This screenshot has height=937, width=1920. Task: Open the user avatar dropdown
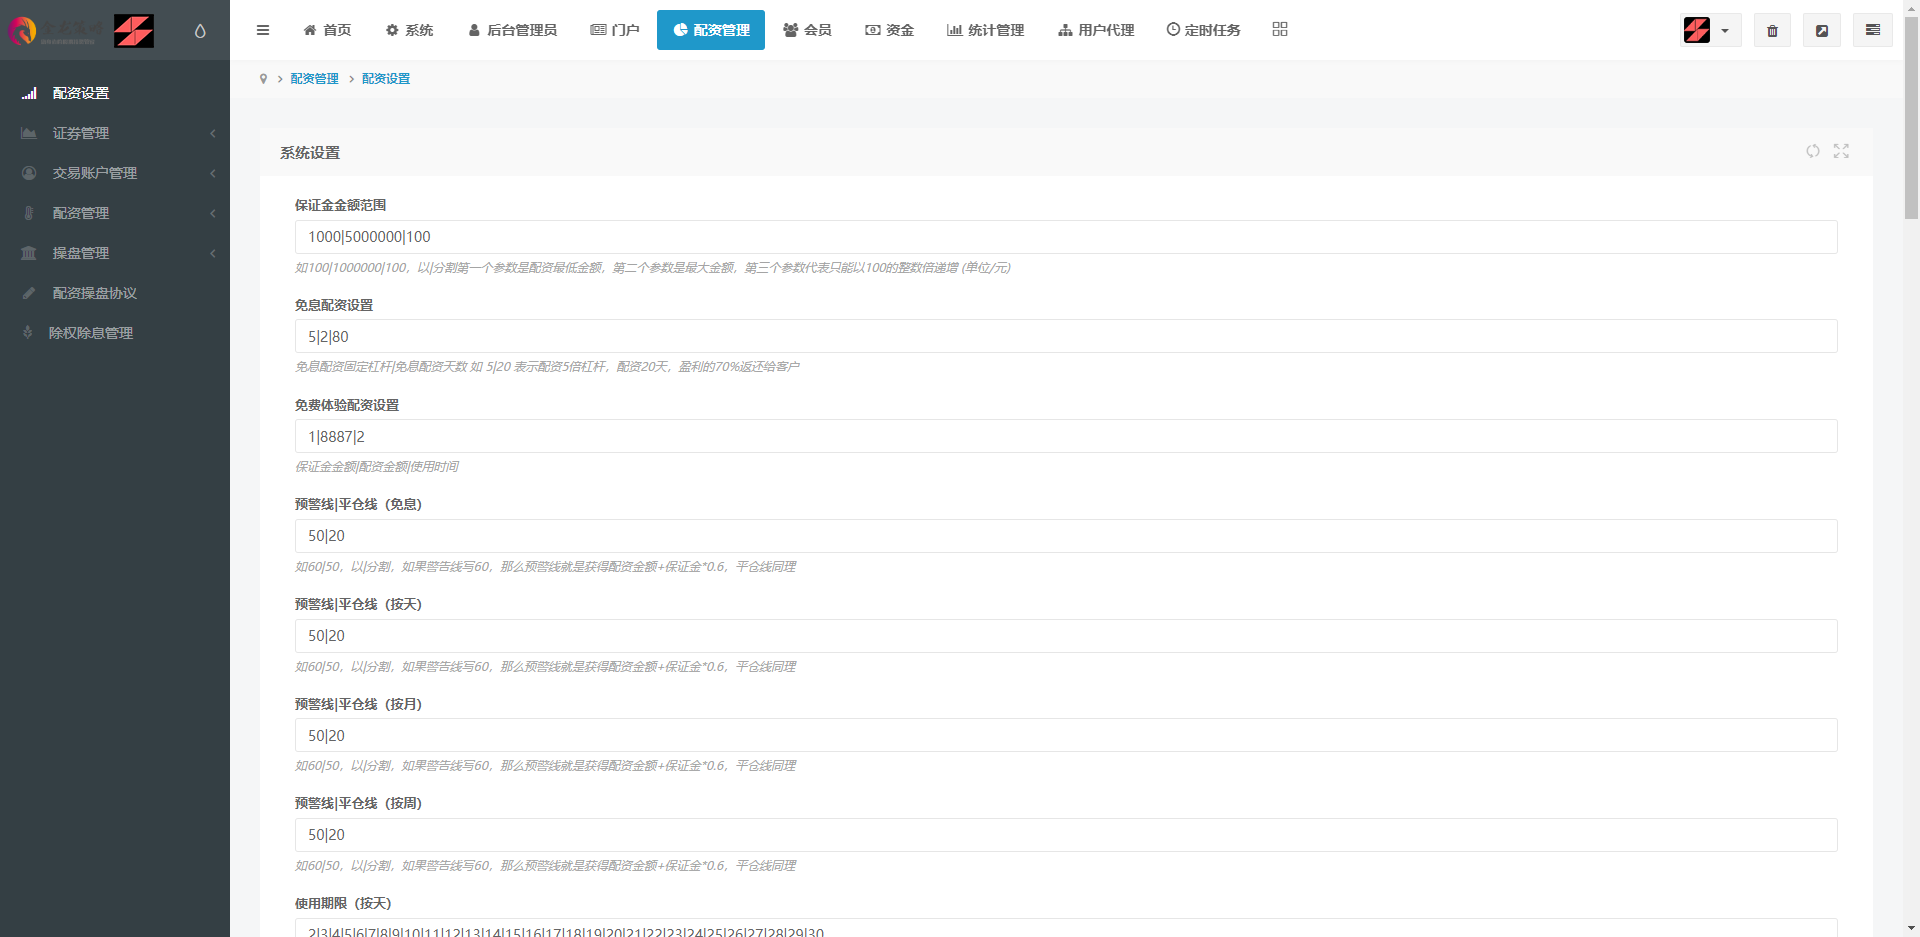click(x=1710, y=30)
